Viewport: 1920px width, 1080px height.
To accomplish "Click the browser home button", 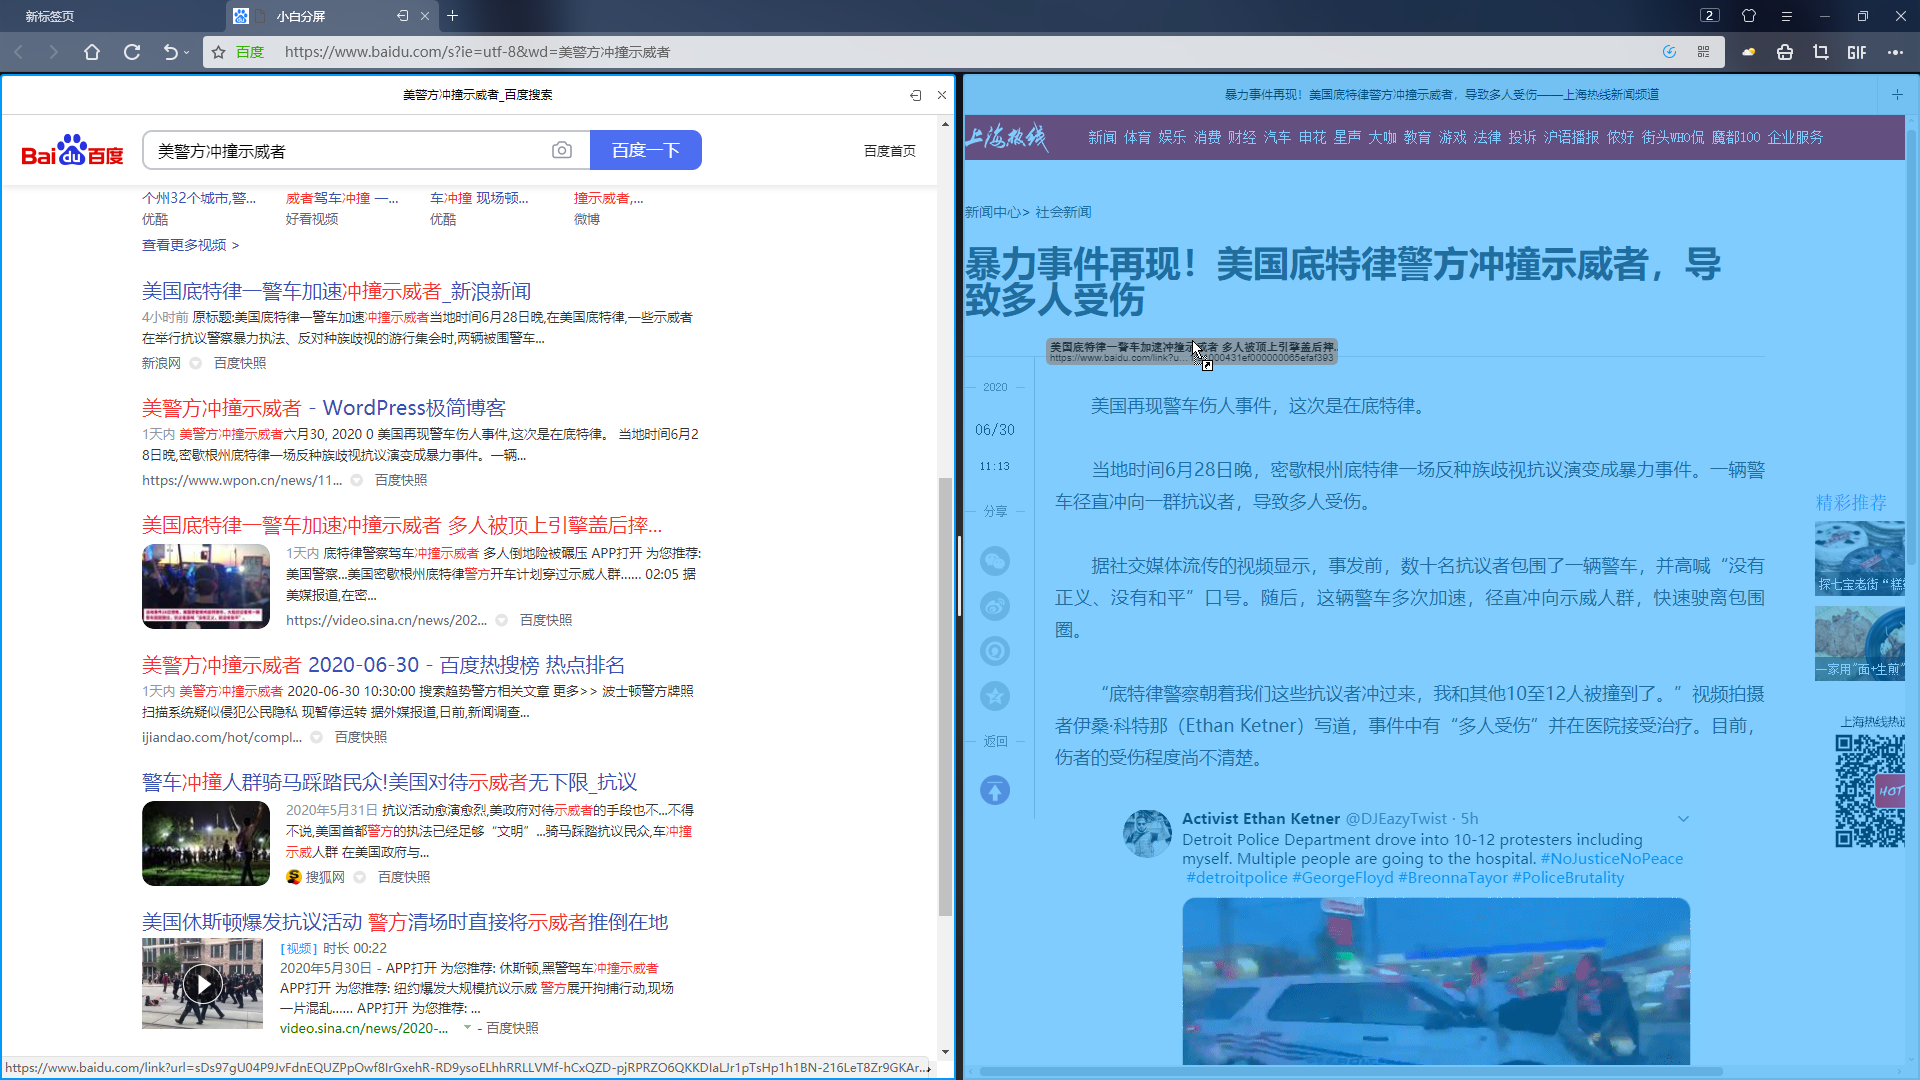I will click(x=92, y=52).
